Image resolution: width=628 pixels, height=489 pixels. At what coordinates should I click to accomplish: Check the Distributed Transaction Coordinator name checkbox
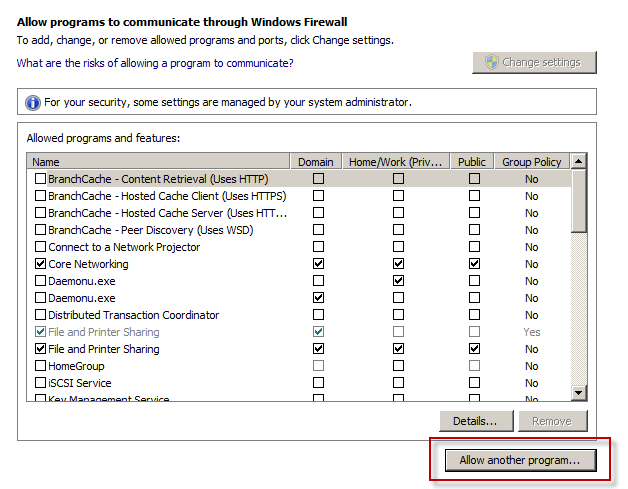40,315
